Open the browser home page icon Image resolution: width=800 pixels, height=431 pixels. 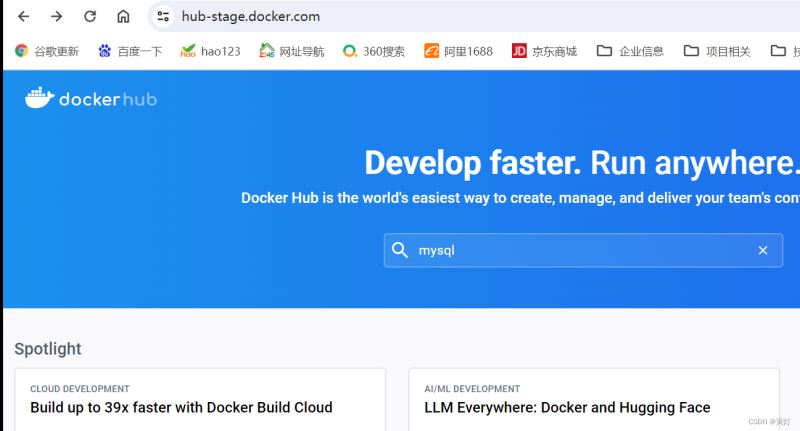coord(123,16)
